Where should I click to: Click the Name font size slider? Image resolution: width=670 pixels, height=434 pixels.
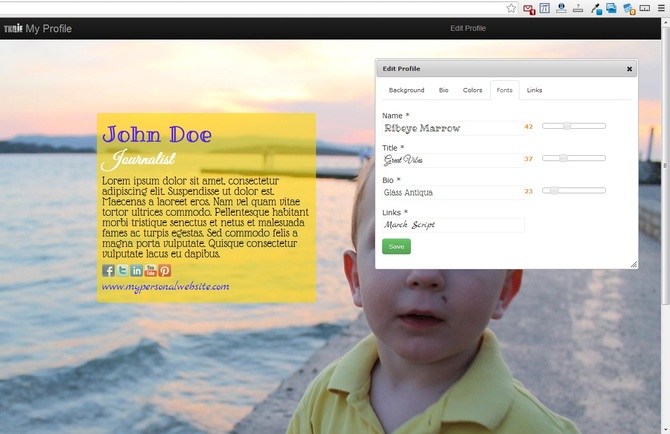pos(574,126)
